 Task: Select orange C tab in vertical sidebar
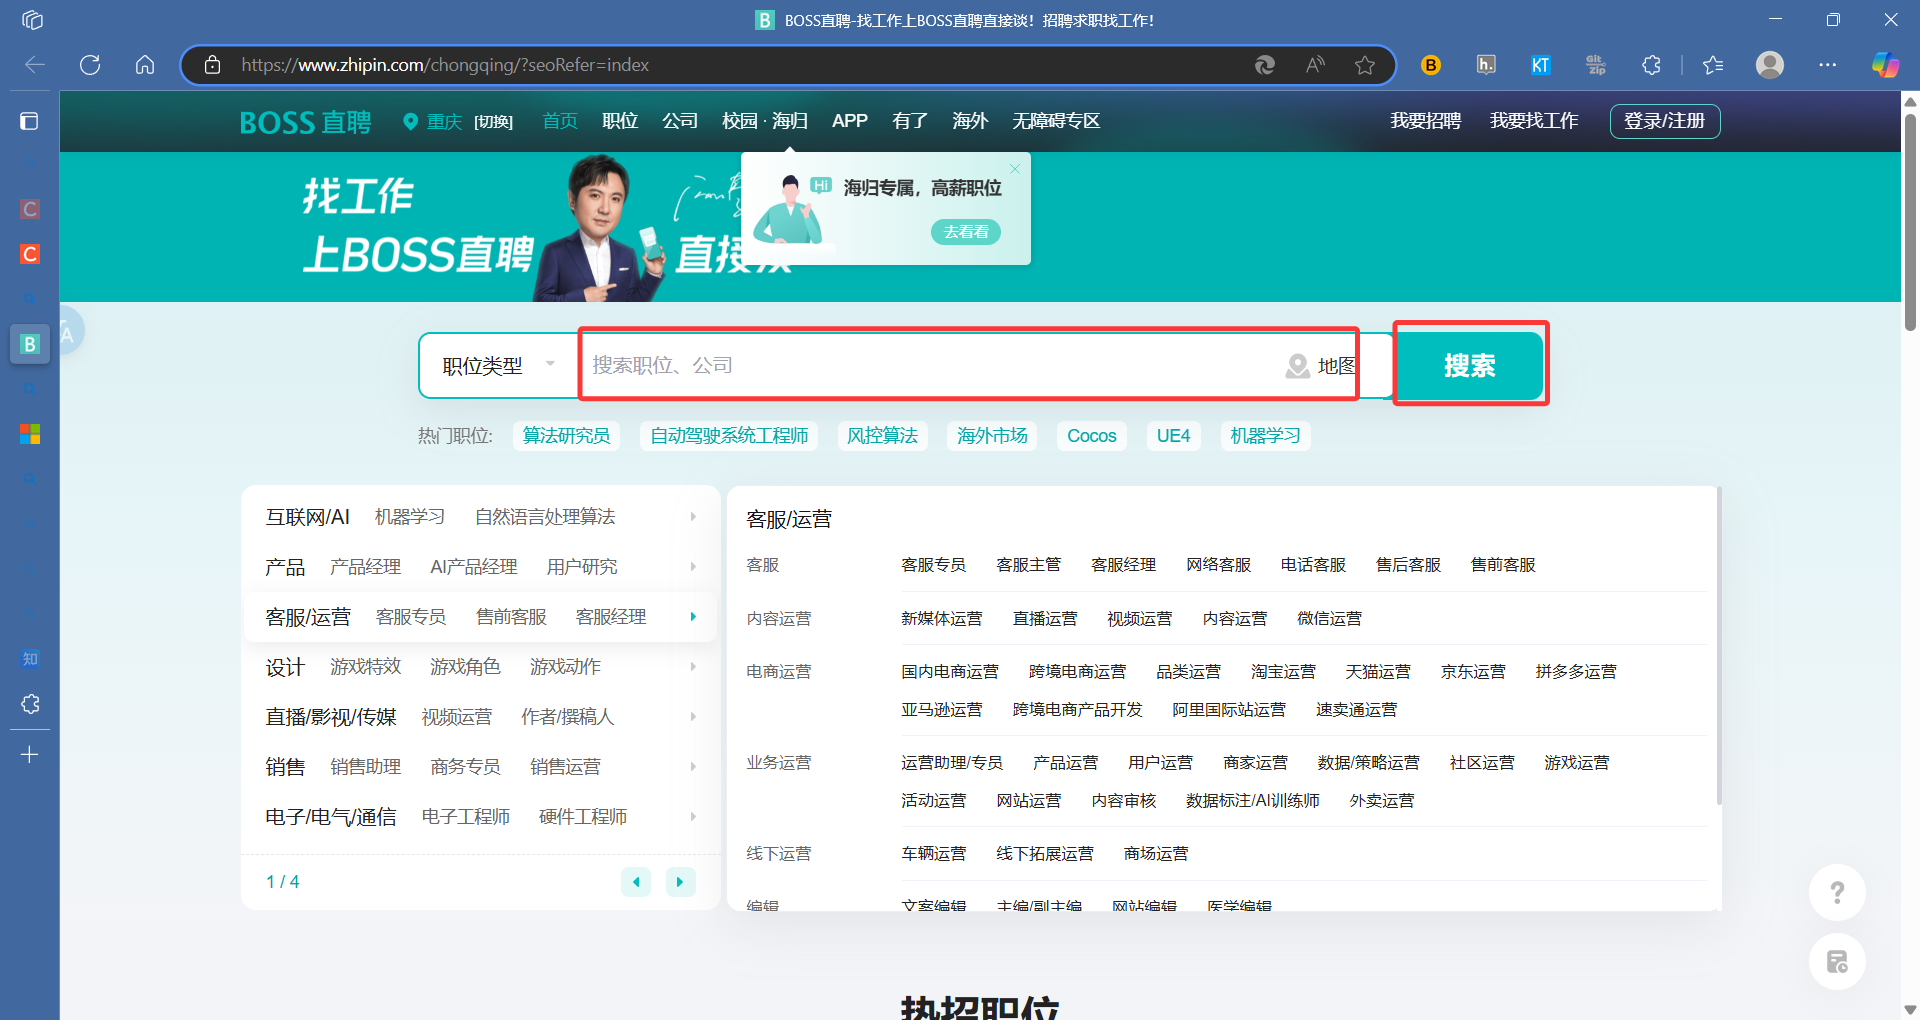(x=30, y=254)
